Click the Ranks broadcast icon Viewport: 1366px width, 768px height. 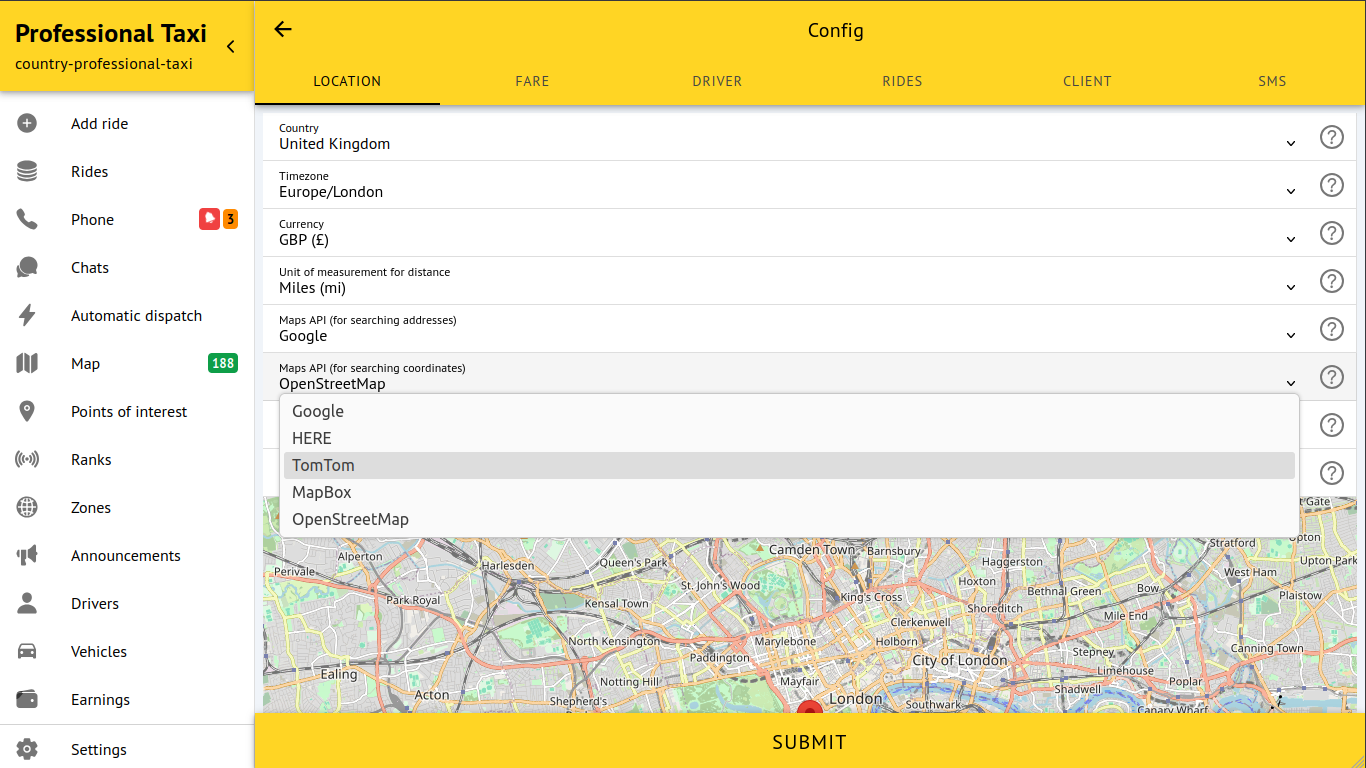27,460
